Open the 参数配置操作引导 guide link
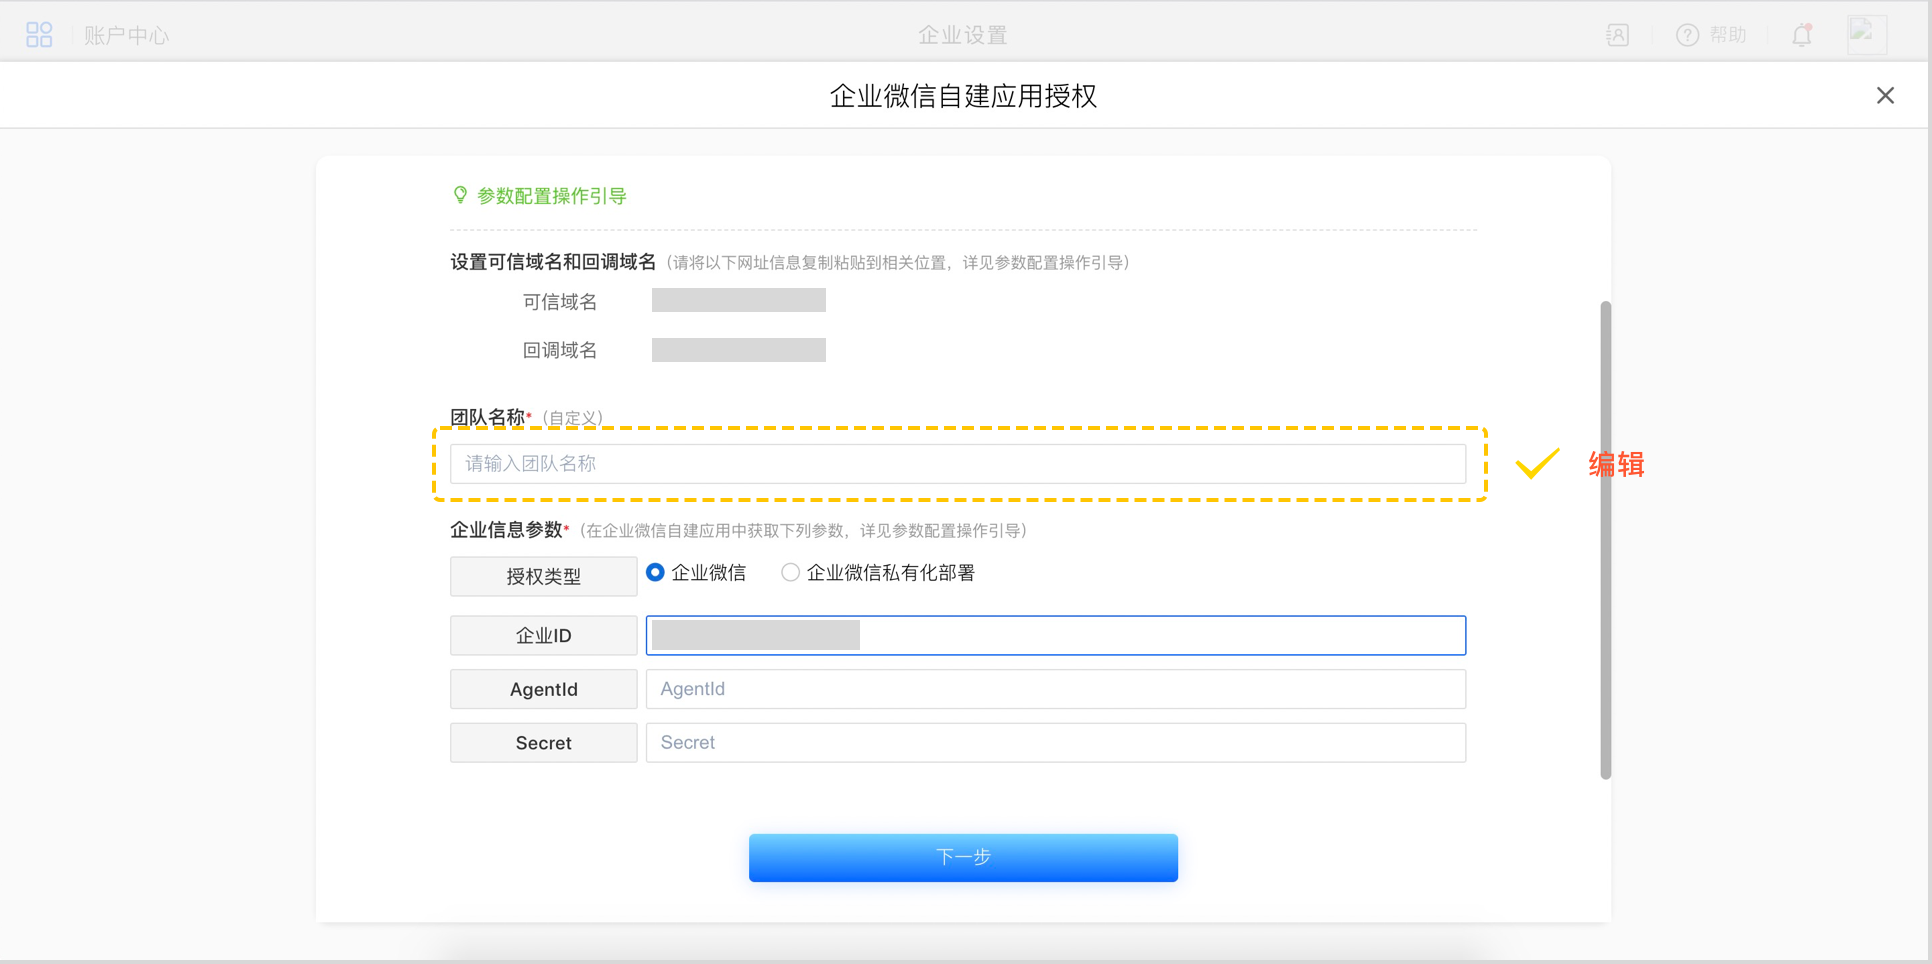Viewport: 1932px width, 964px height. 551,196
